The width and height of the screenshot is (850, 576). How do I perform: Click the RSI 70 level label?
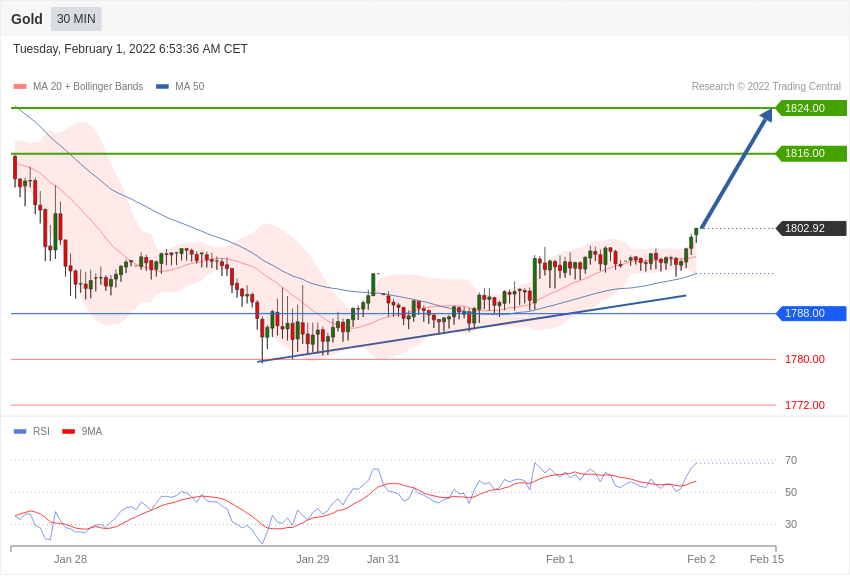tap(791, 461)
